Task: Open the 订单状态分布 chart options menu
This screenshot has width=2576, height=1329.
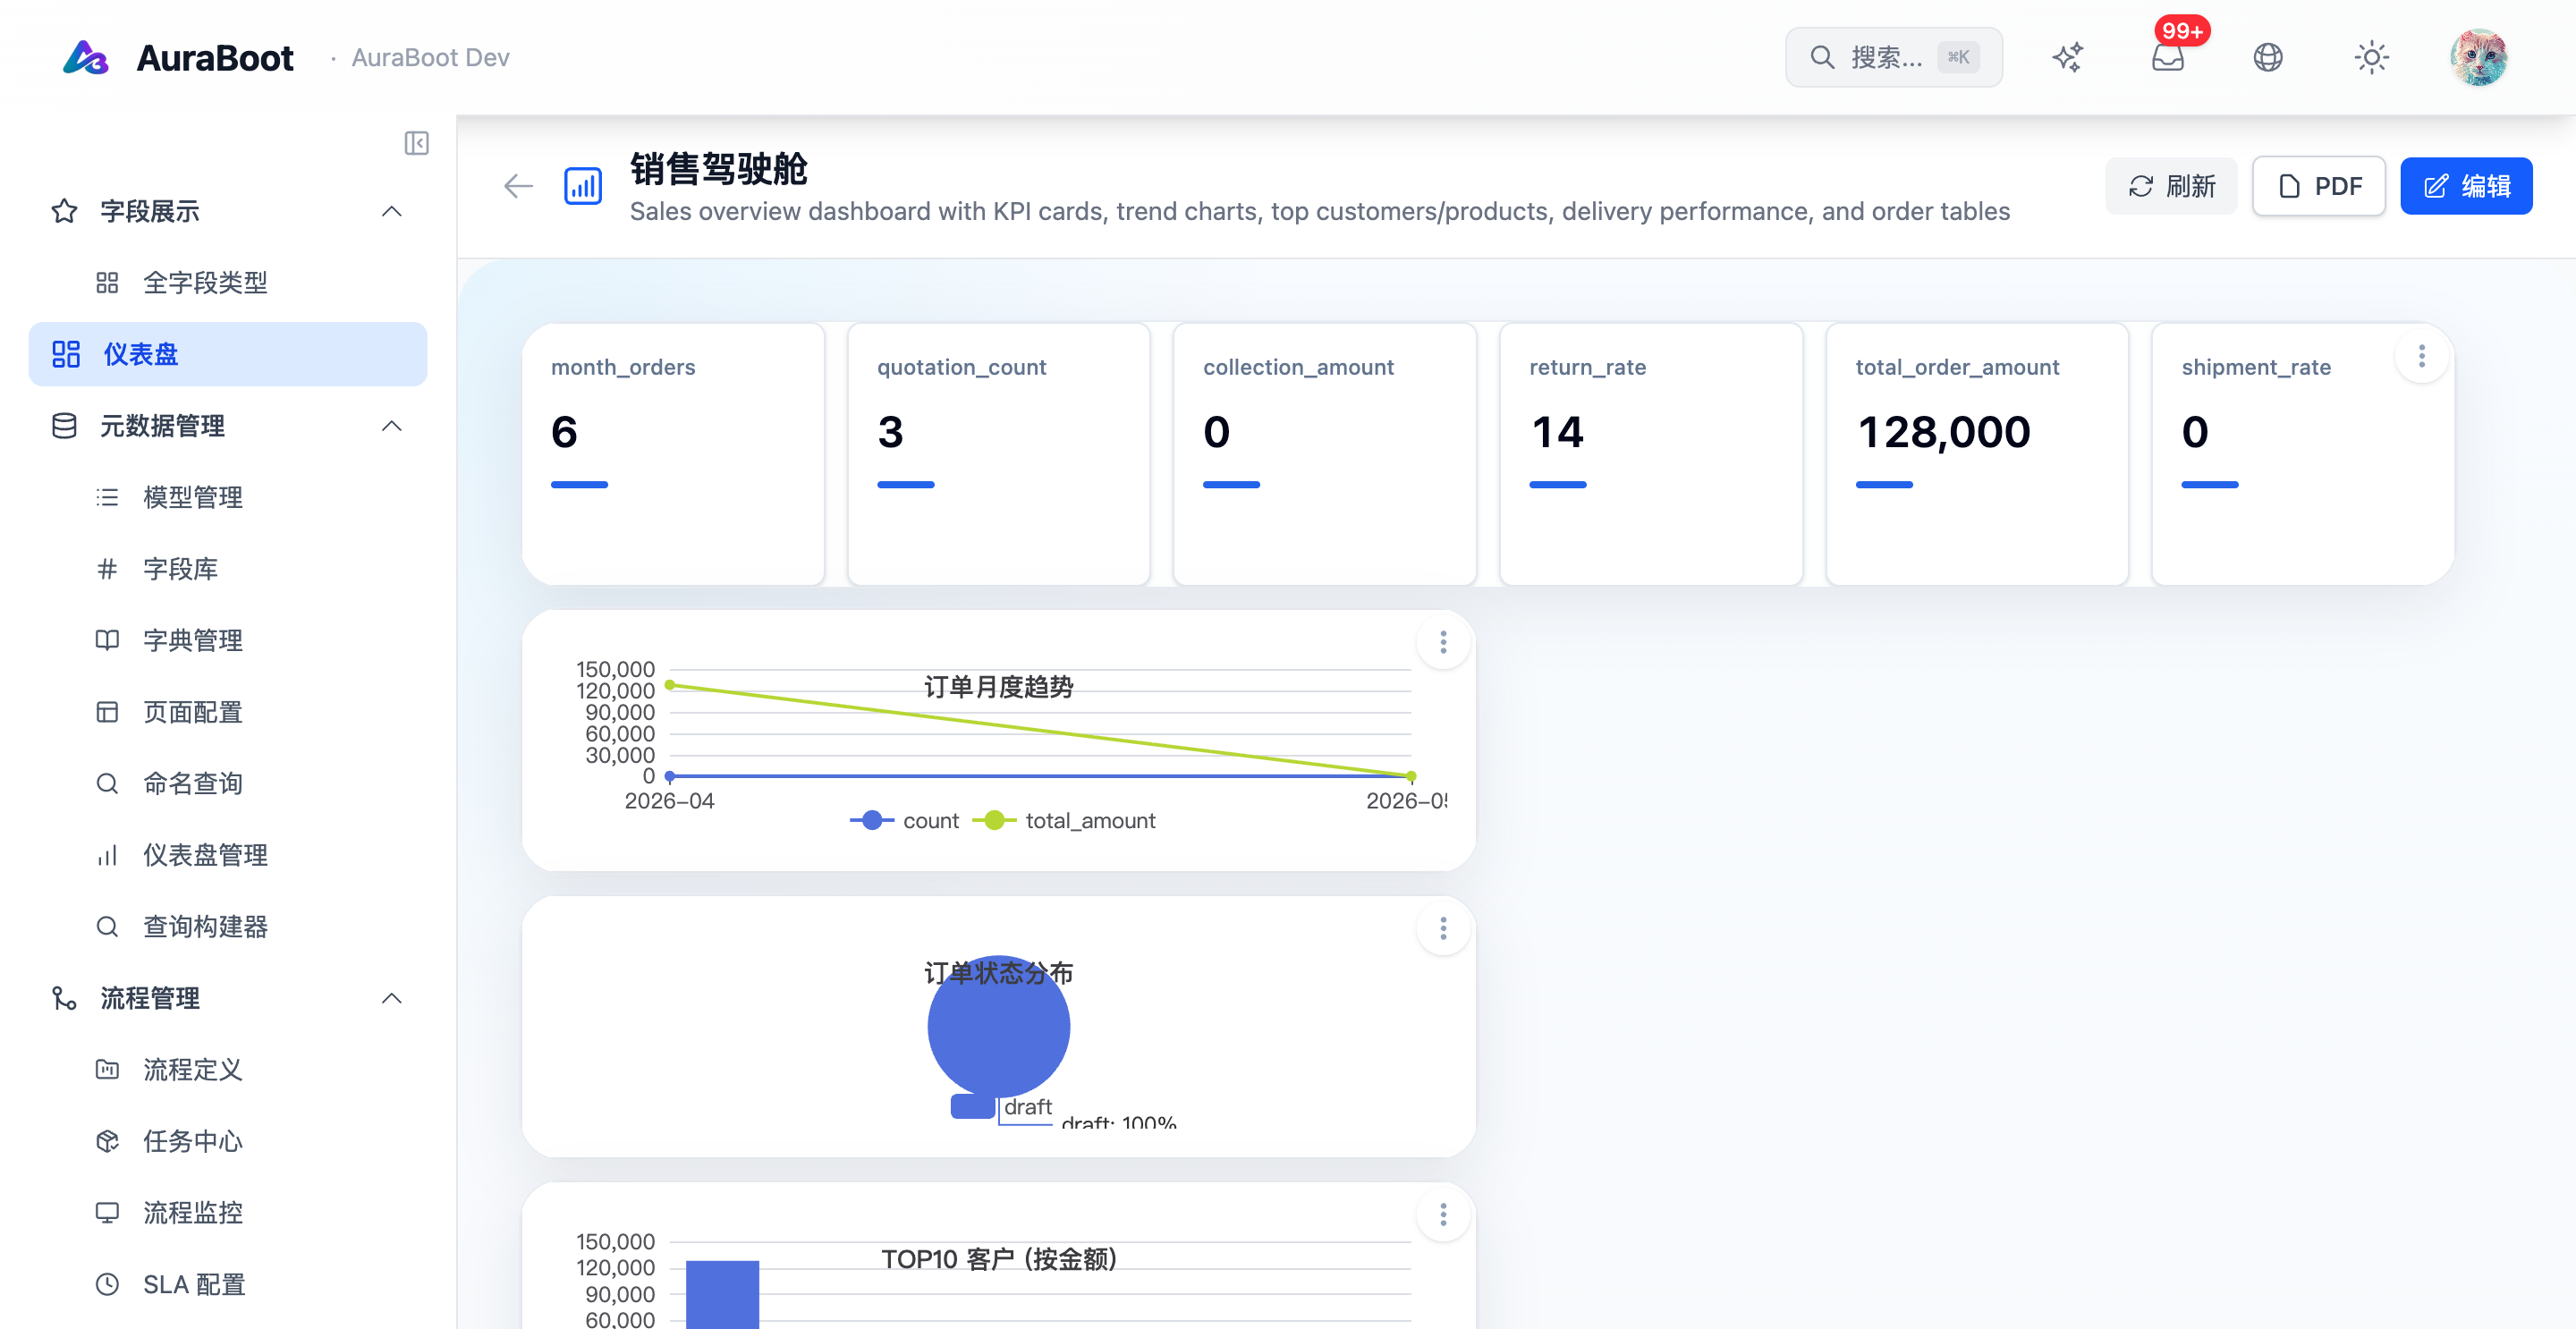Action: pyautogui.click(x=1442, y=929)
